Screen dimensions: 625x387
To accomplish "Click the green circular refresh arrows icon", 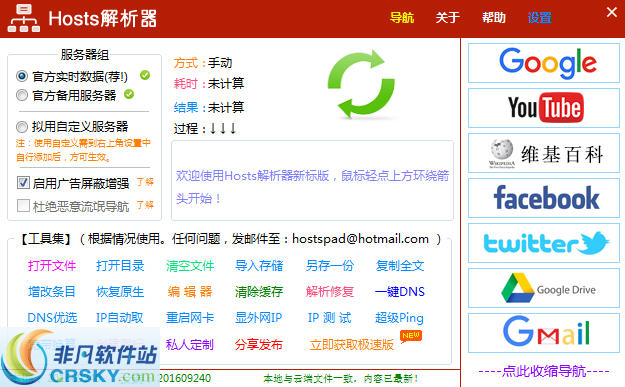I will coord(361,84).
